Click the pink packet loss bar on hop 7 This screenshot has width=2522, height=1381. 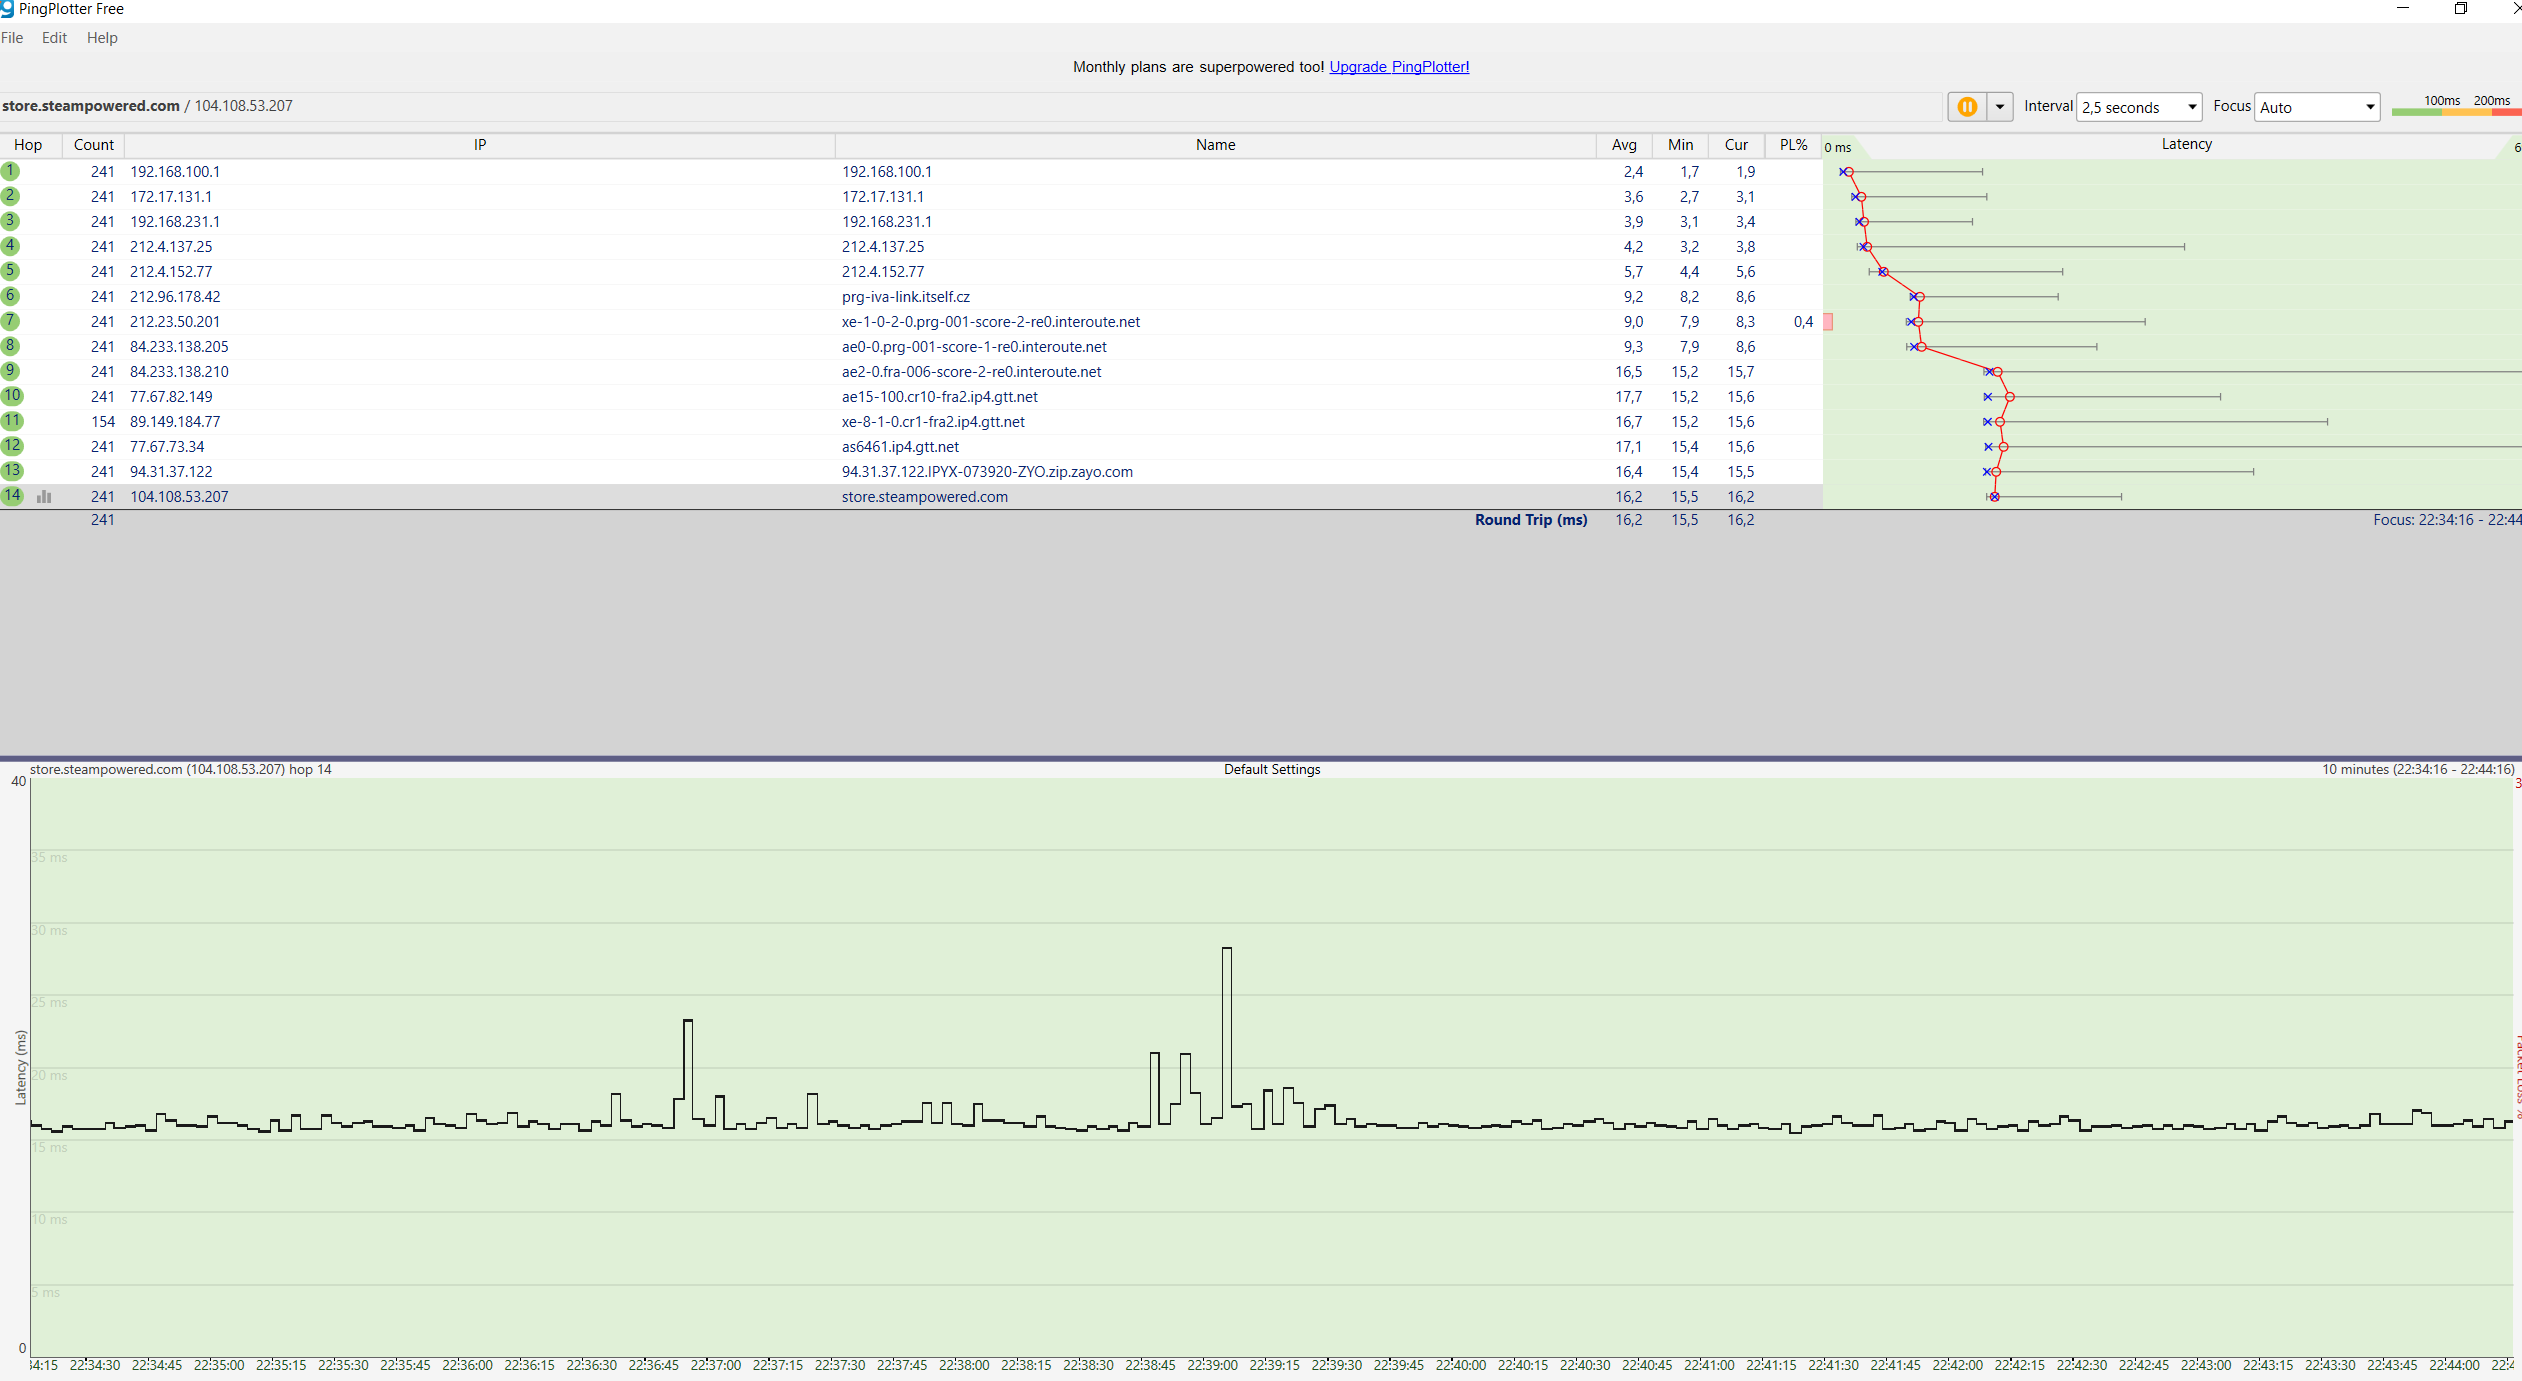pos(1828,322)
